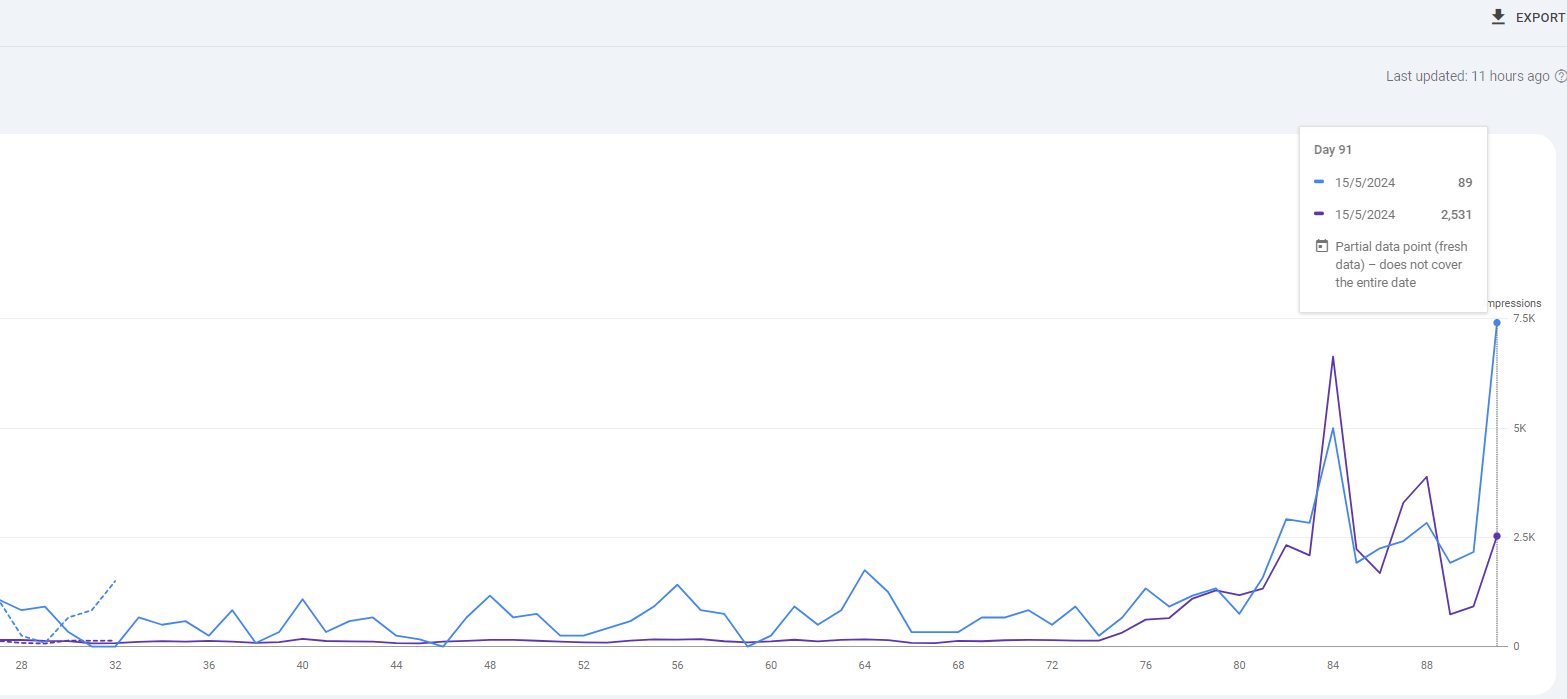The width and height of the screenshot is (1567, 699).
Task: Click the Impressions axis title
Action: [1512, 303]
